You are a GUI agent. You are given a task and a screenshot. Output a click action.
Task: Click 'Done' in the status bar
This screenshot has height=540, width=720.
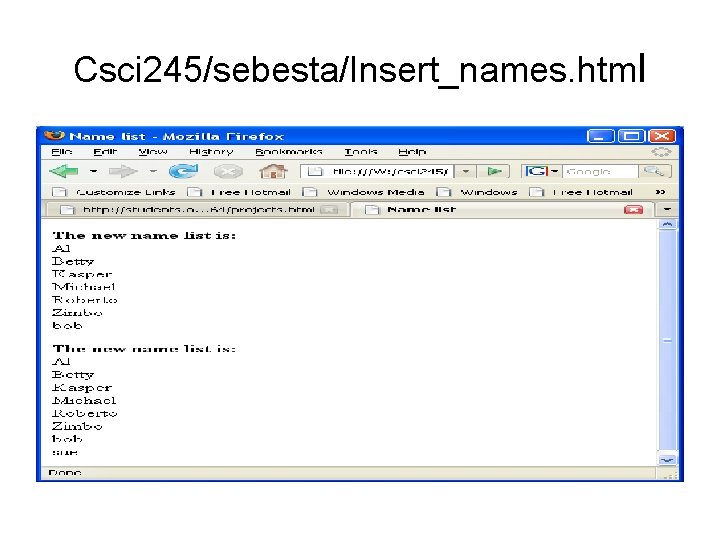(x=65, y=472)
